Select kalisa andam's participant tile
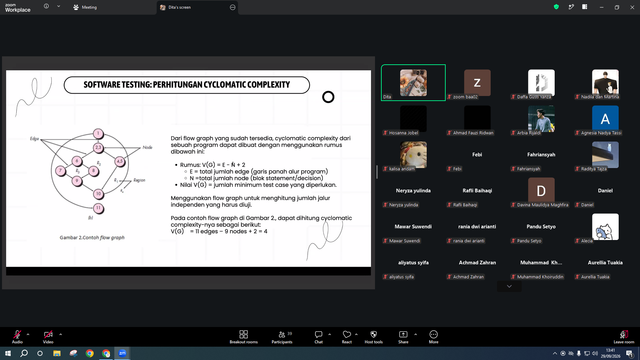 click(413, 155)
